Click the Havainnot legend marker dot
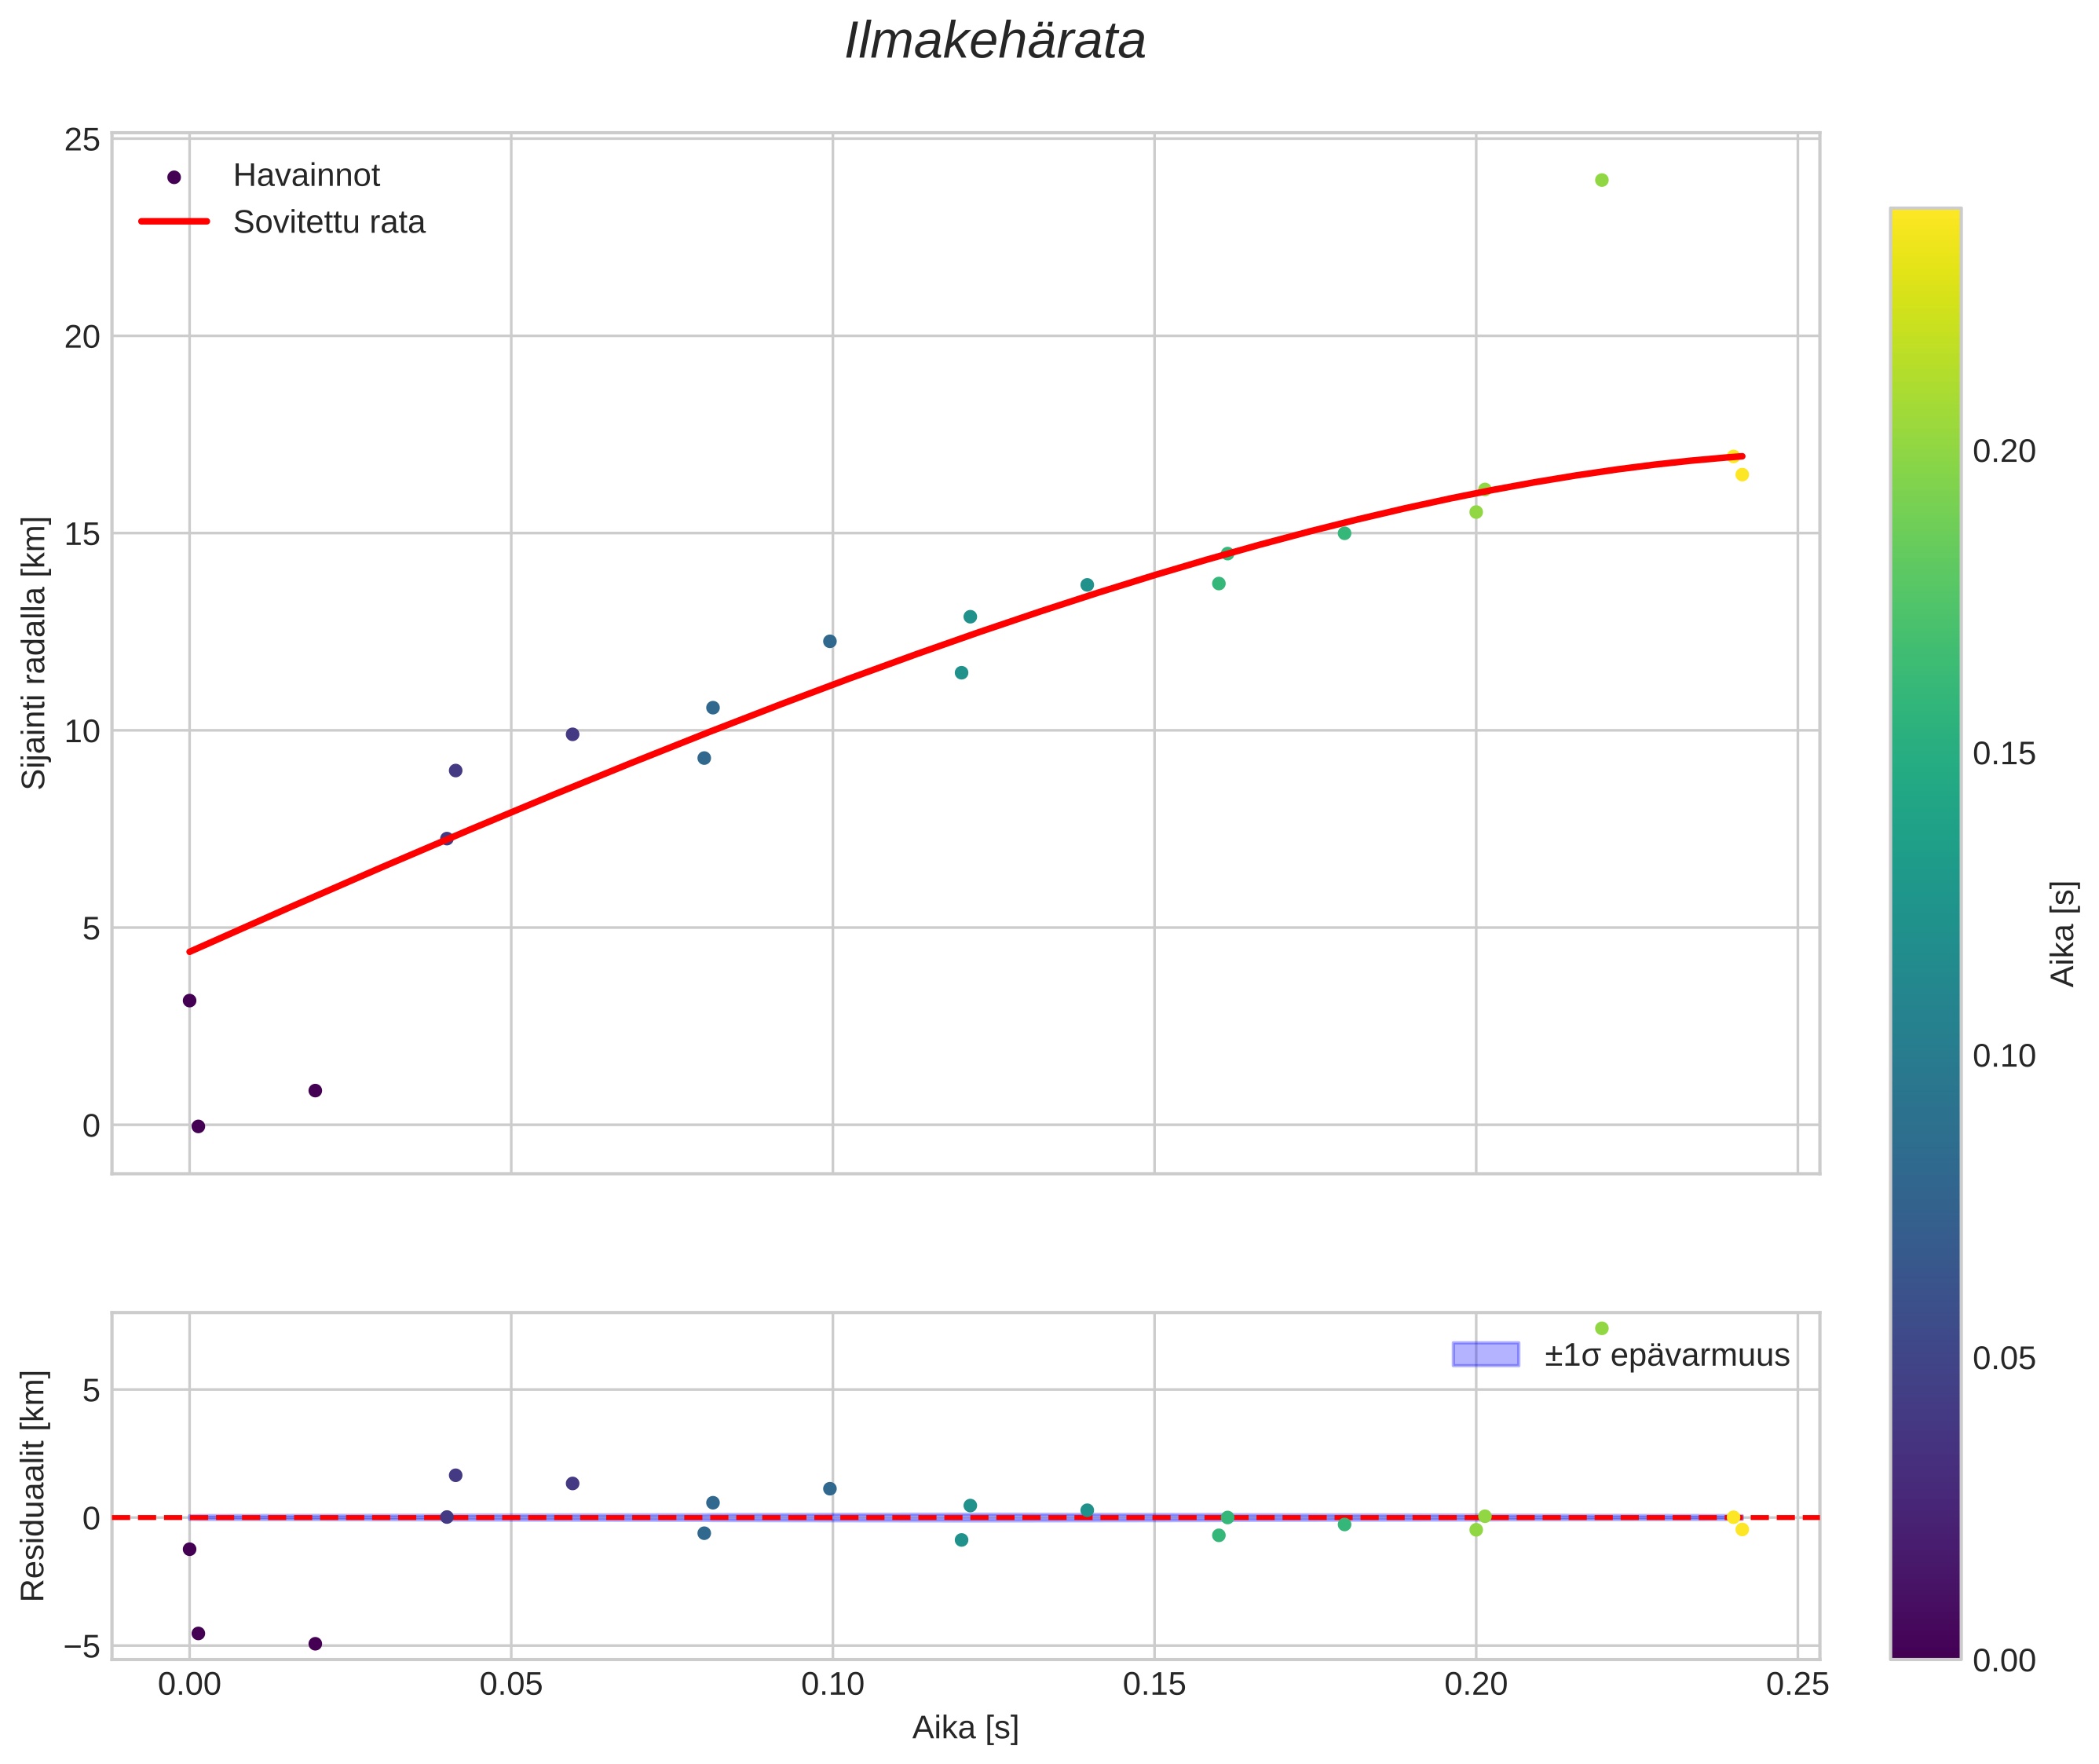Screen dimensions: 2099x1764 coord(174,177)
